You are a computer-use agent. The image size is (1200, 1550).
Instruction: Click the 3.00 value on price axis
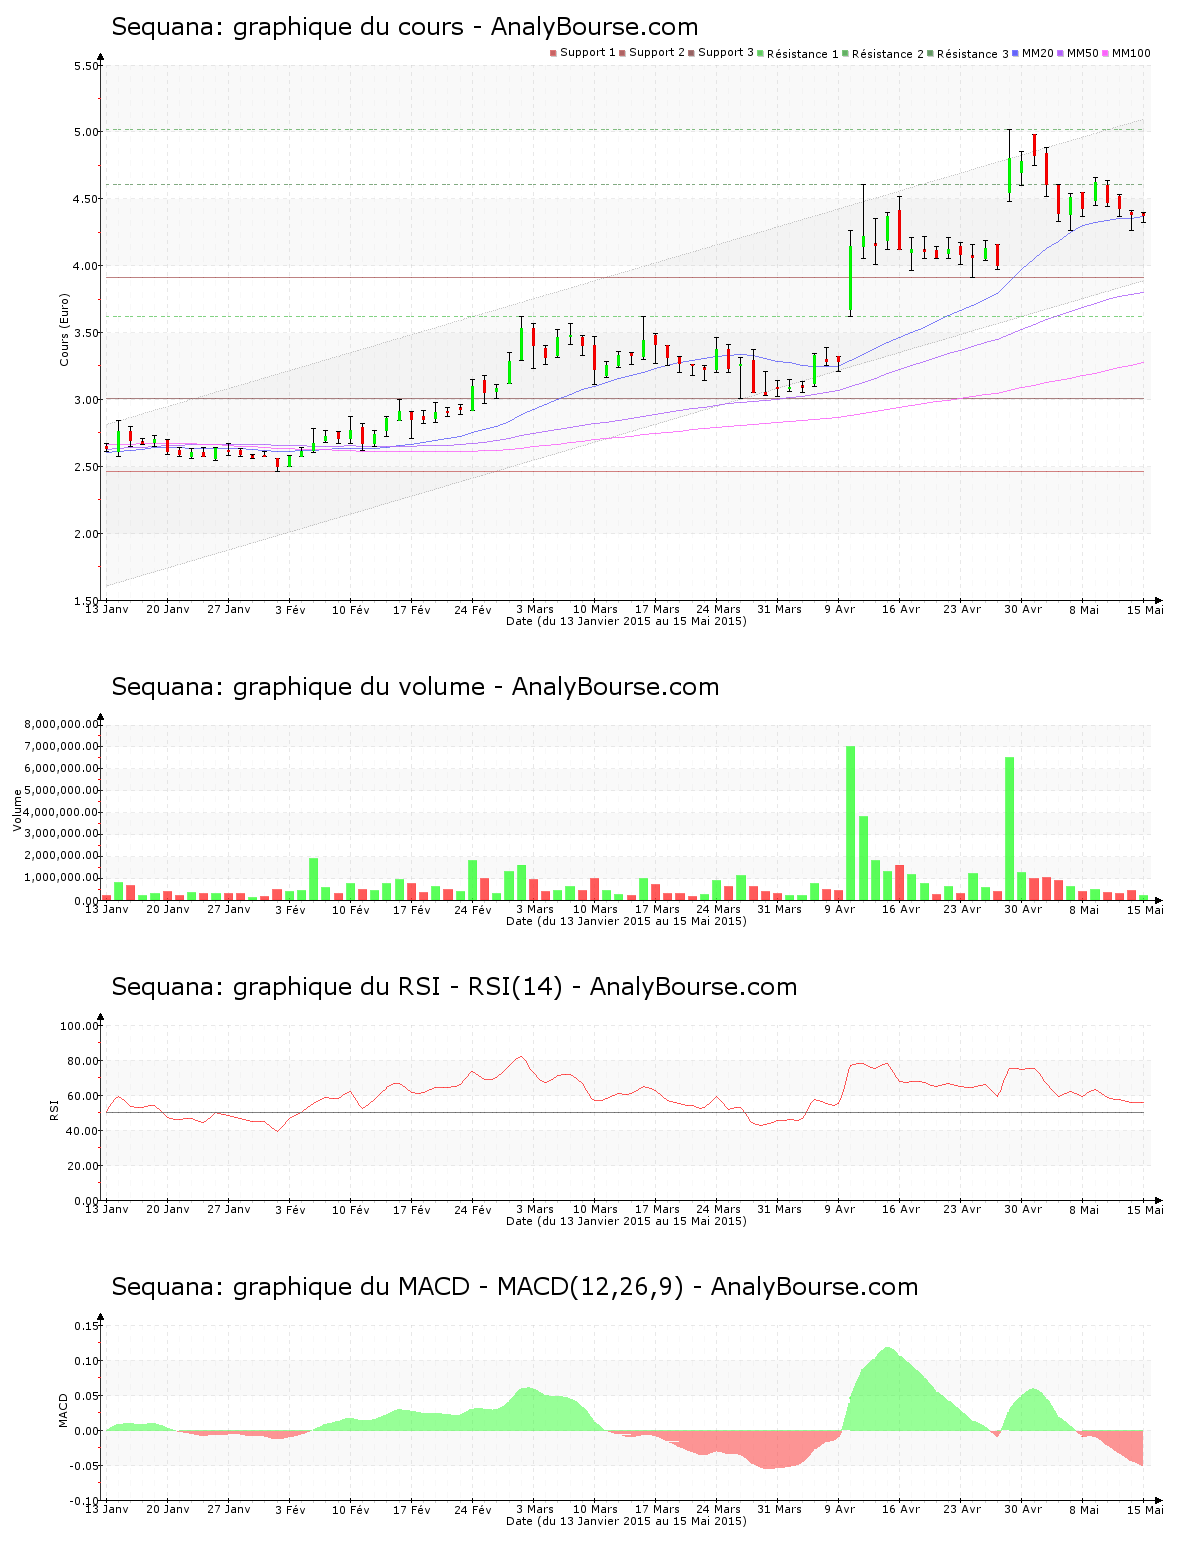point(85,400)
